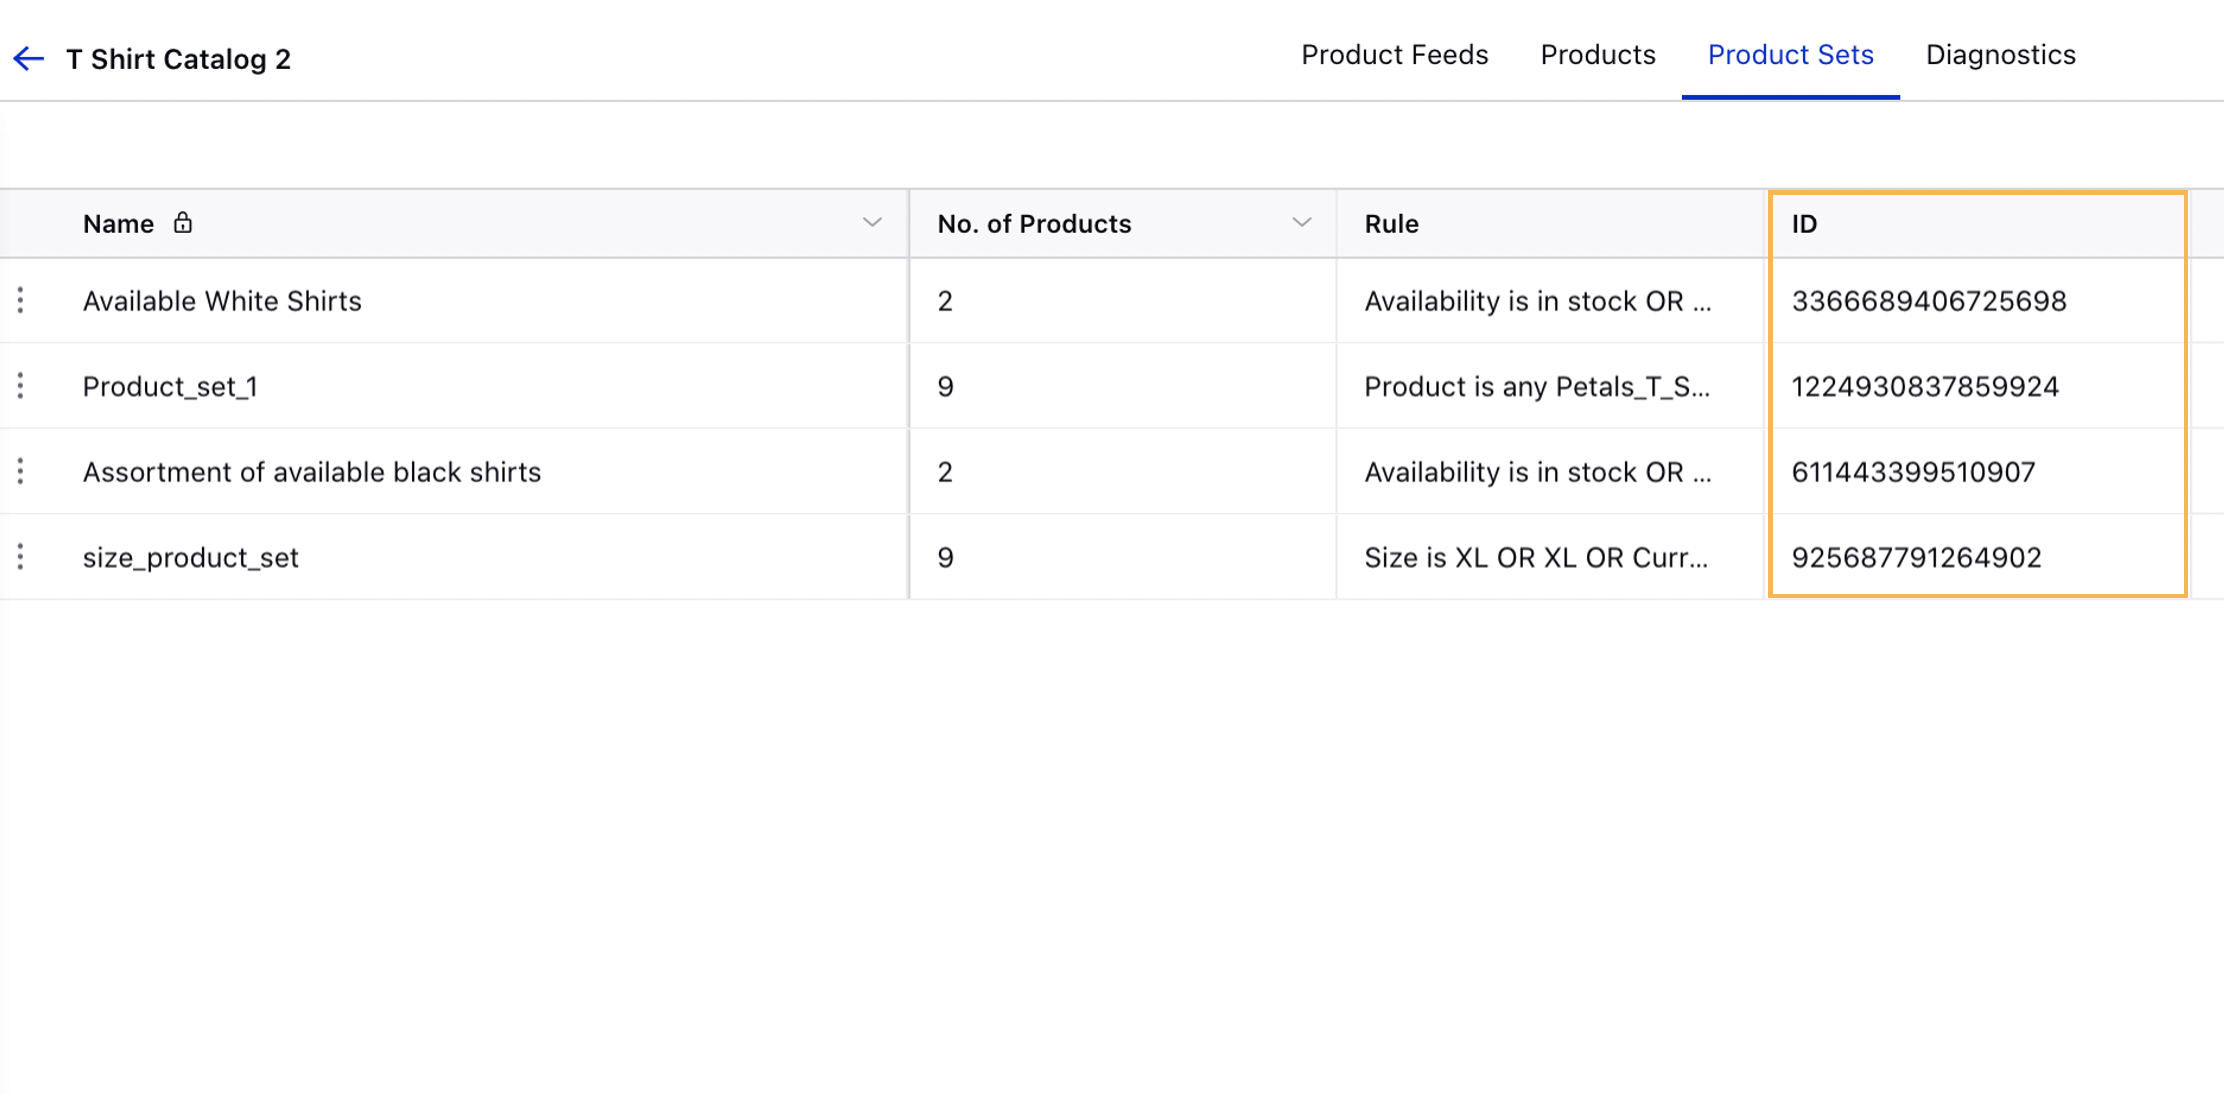Expand the Name column dropdown

872,224
